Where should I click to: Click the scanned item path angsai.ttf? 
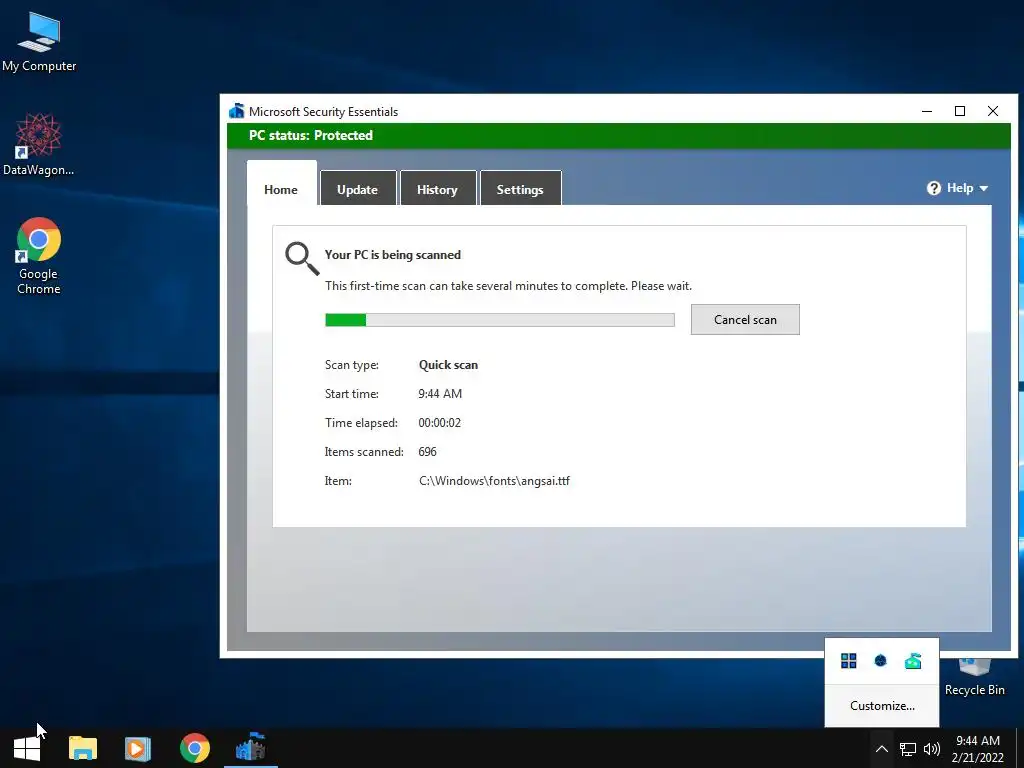coord(494,481)
